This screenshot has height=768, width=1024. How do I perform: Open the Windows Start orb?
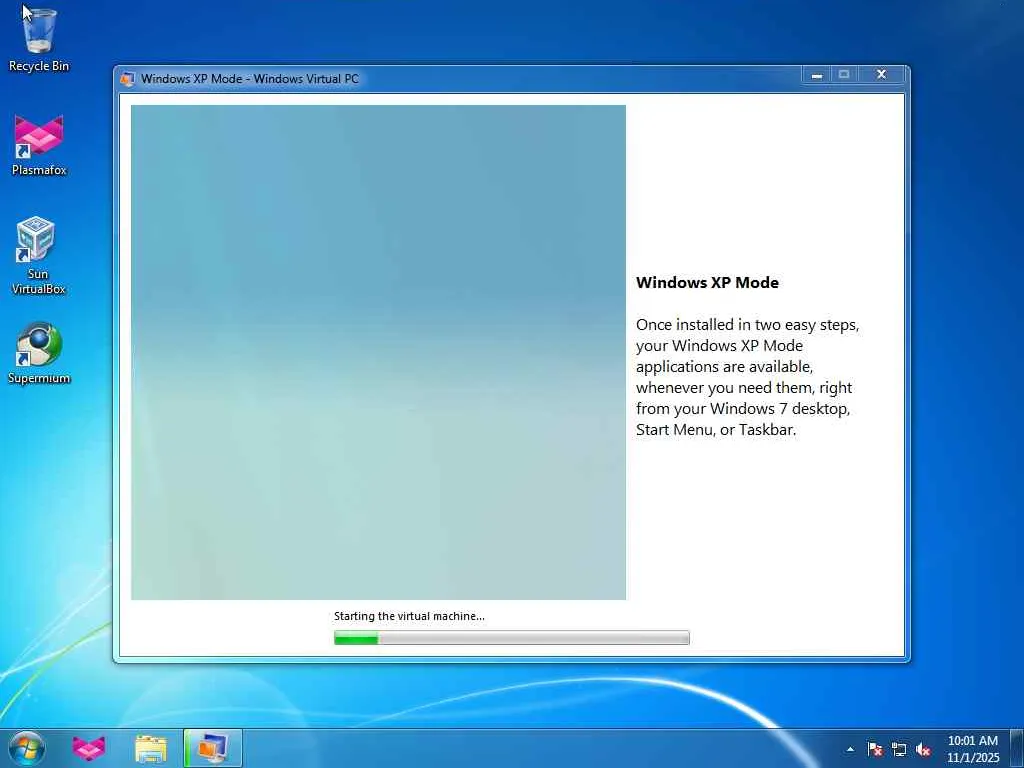[x=27, y=748]
